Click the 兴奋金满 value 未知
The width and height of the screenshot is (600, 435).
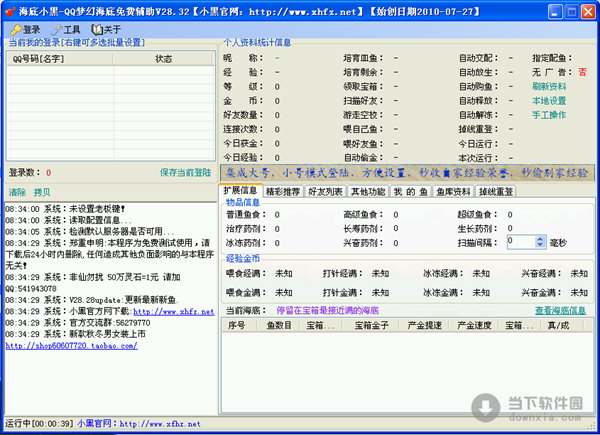579,293
